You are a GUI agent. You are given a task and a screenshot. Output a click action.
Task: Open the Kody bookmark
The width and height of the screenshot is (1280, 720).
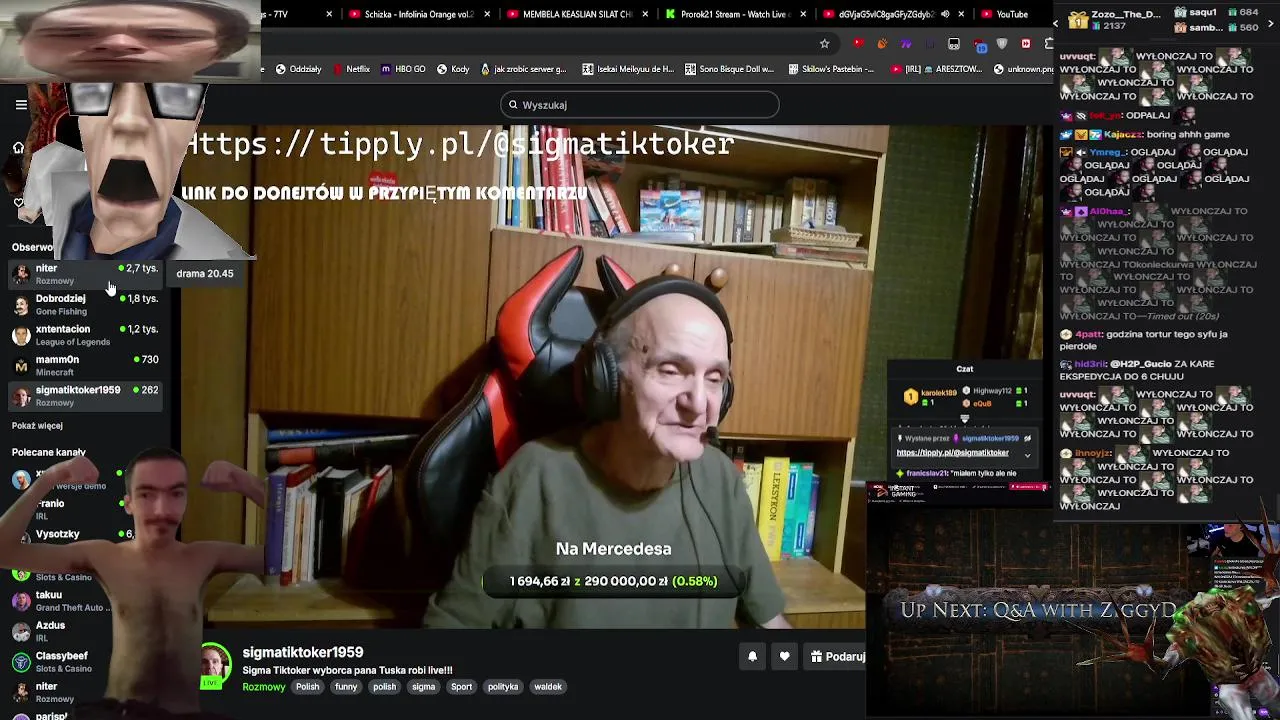(x=453, y=69)
